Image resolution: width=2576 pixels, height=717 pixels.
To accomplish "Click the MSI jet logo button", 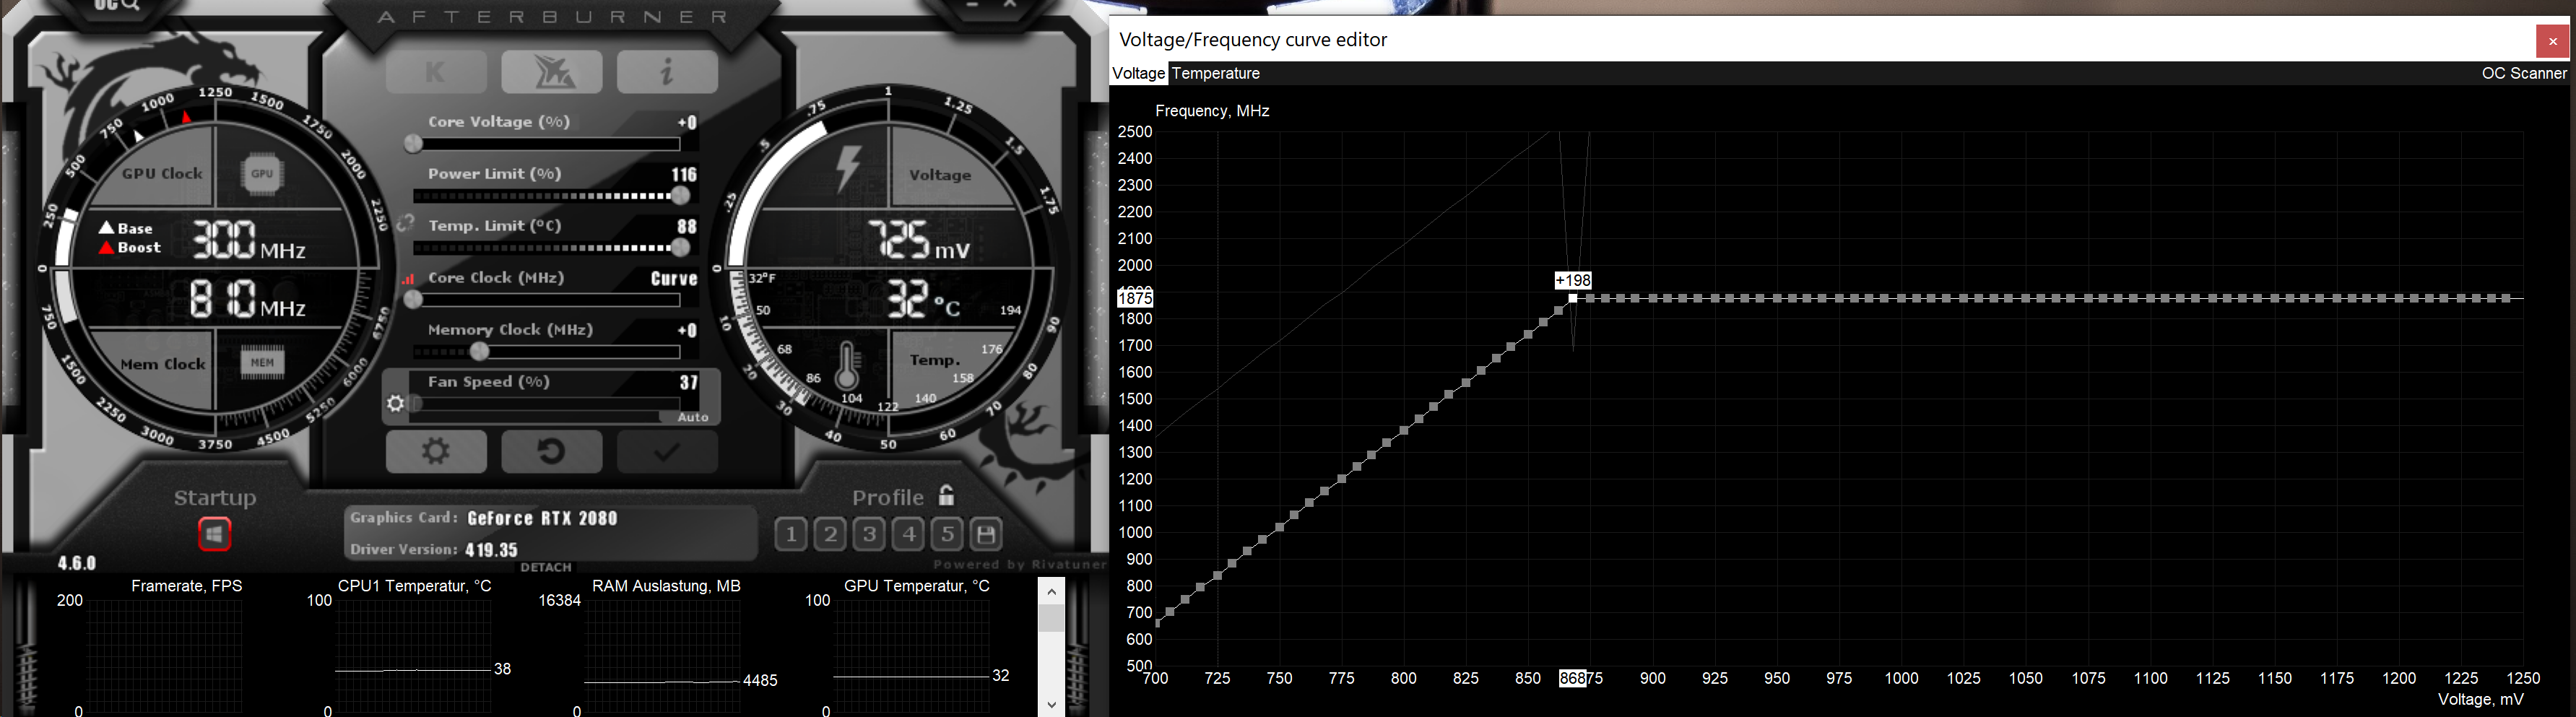I will pyautogui.click(x=552, y=72).
